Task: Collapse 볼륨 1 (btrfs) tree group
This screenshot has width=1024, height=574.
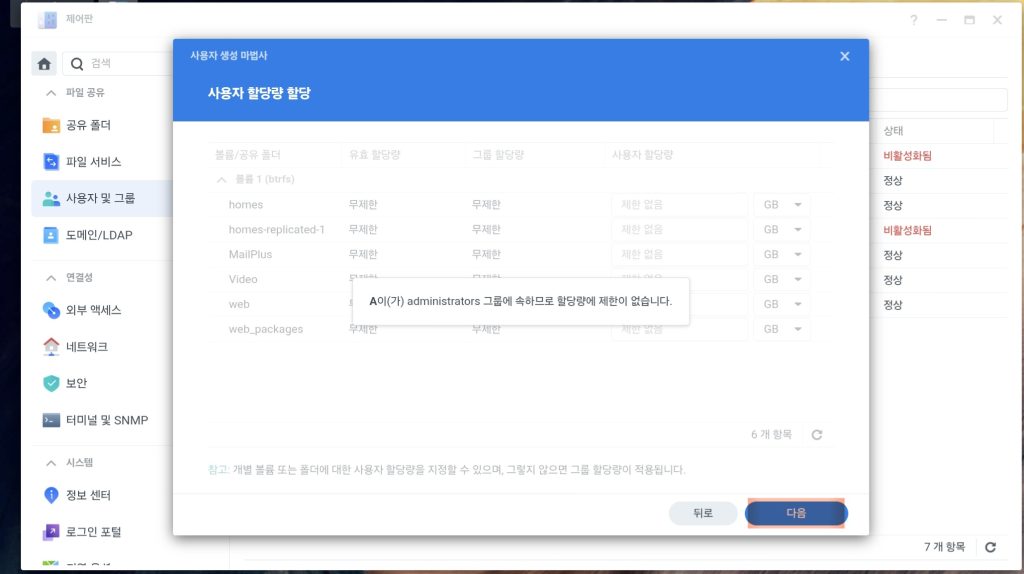Action: point(221,180)
